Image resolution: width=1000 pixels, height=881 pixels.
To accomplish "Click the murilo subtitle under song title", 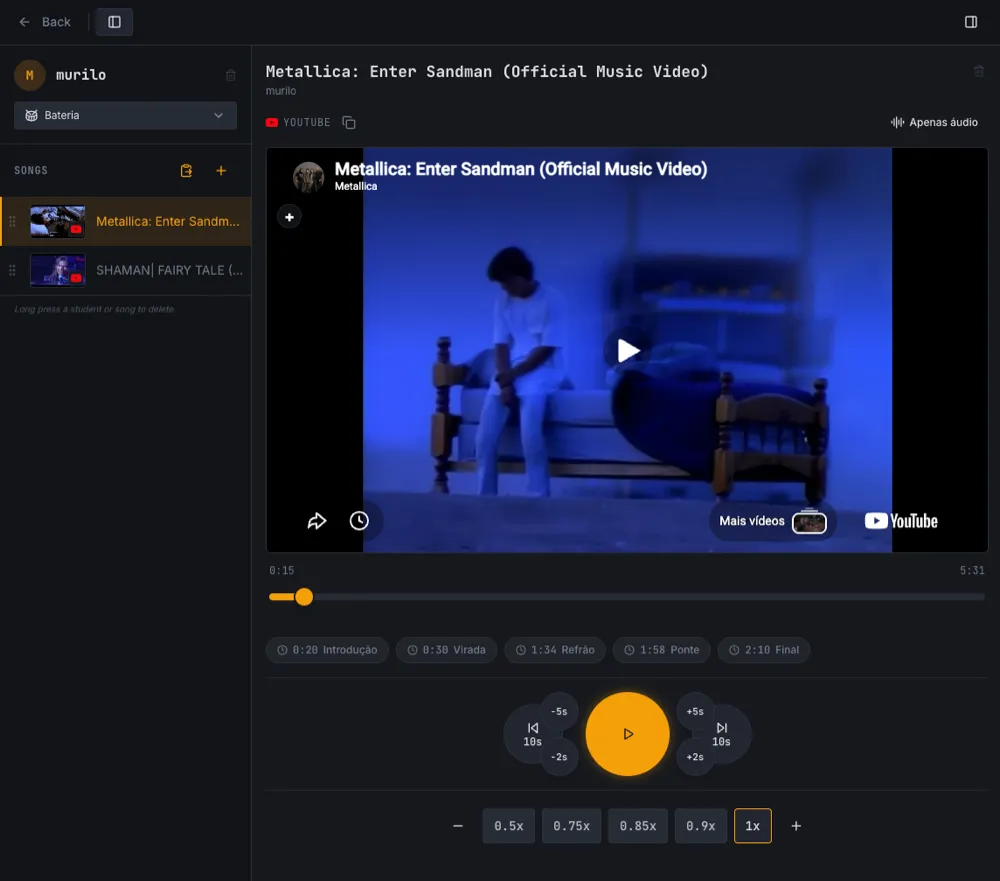I will (281, 91).
